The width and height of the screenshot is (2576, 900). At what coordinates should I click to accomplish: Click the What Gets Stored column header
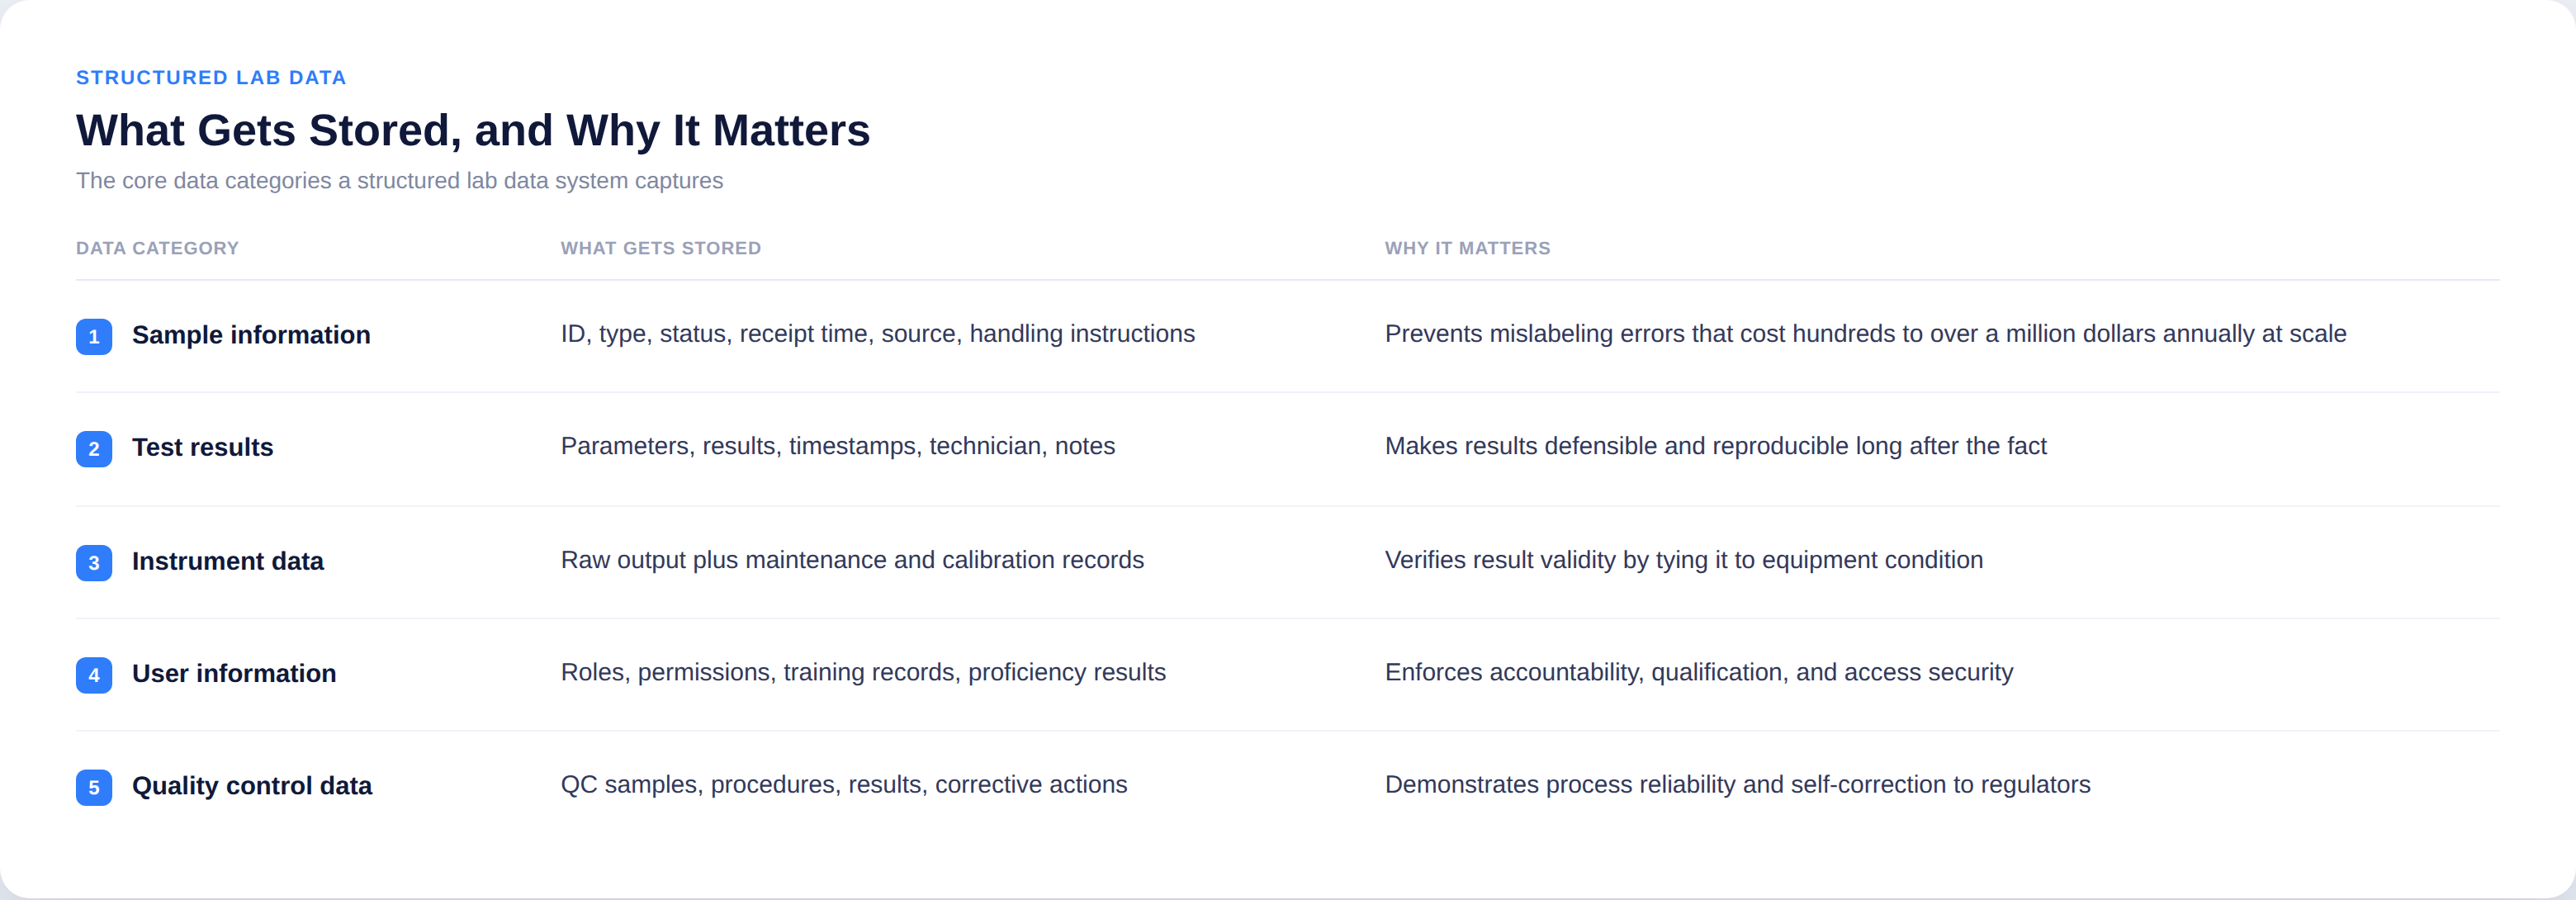click(660, 248)
